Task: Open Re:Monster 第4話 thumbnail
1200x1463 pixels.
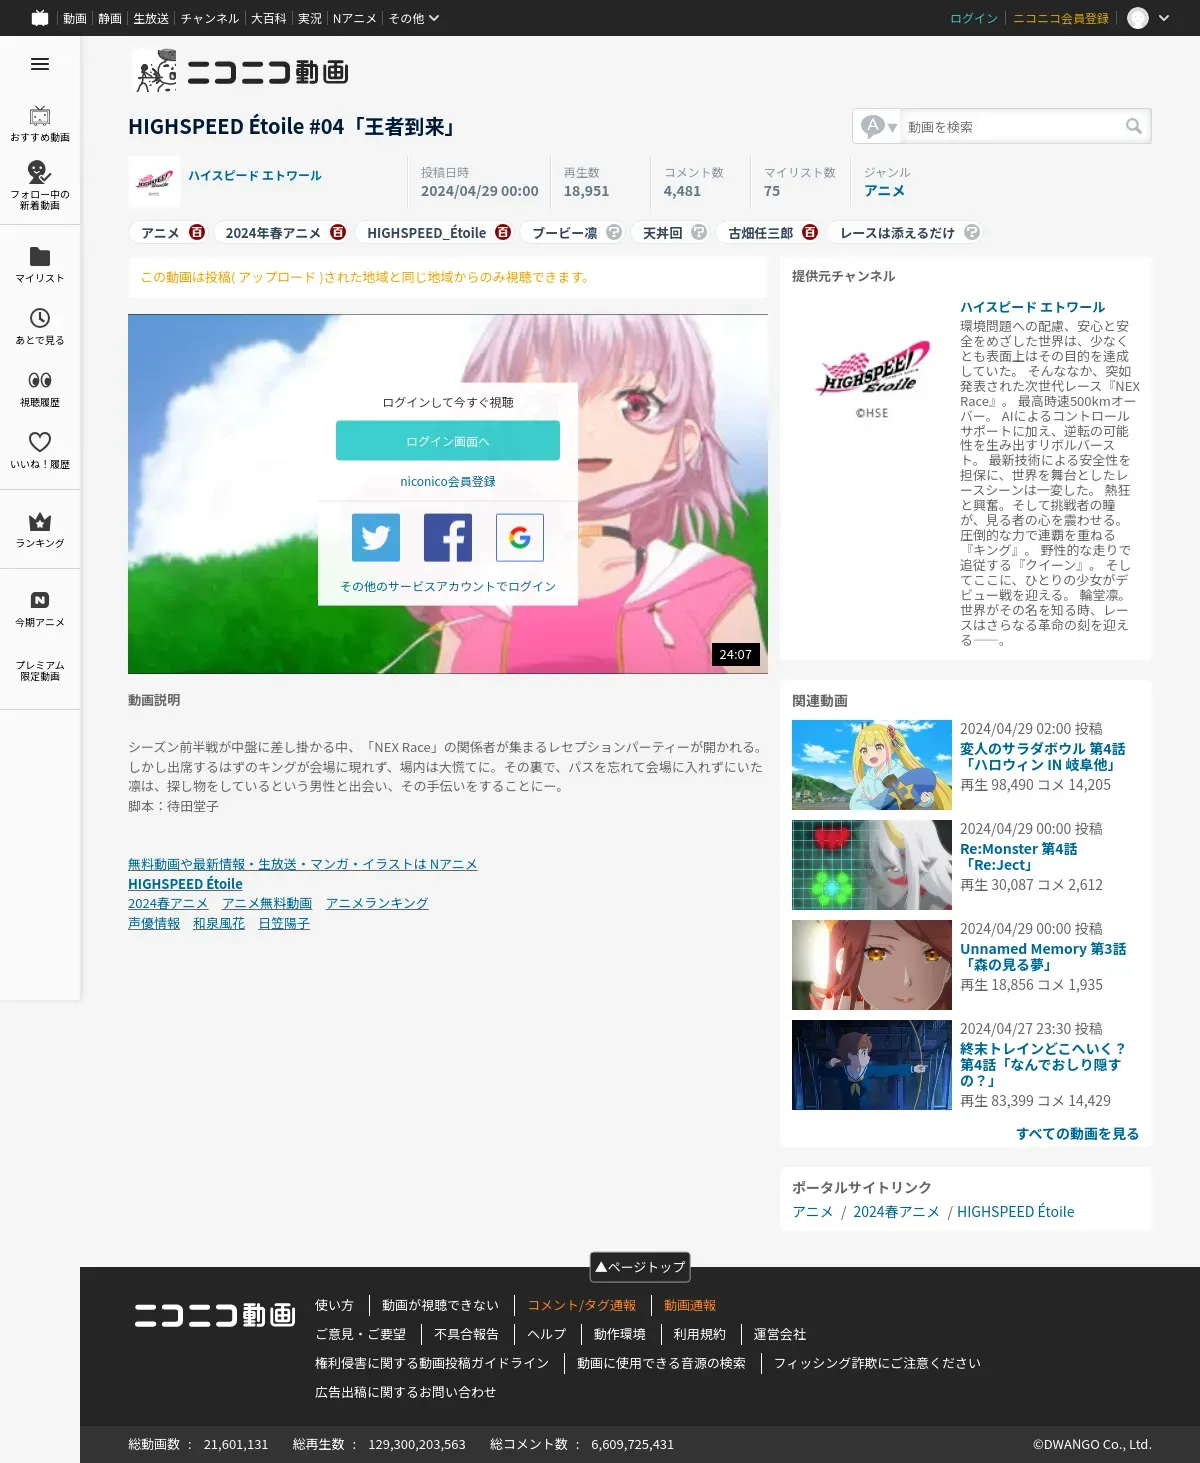Action: [872, 865]
